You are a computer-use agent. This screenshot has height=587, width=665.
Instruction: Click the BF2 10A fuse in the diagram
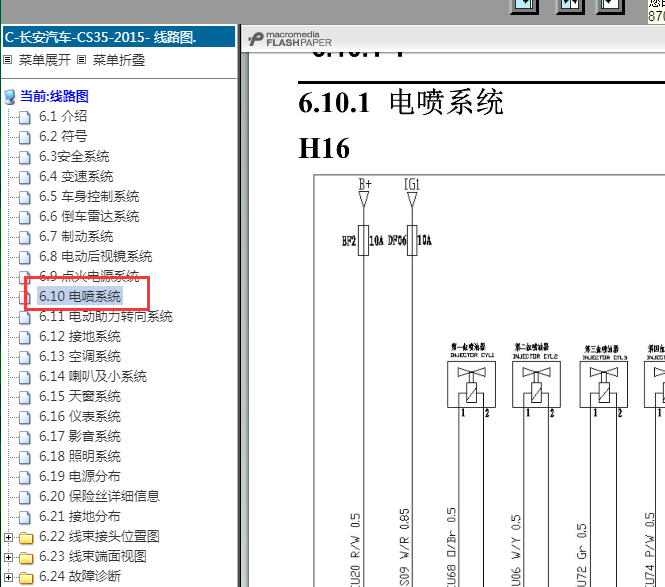click(363, 240)
